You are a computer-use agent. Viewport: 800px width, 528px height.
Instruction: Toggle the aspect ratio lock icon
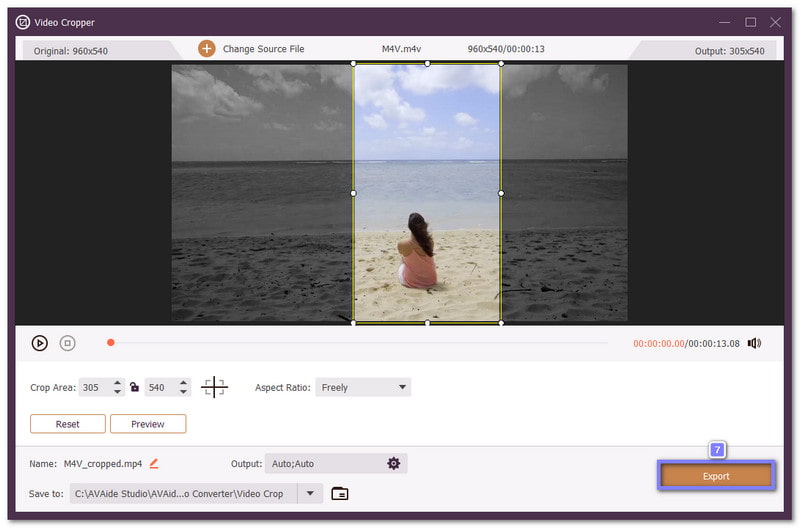pos(134,387)
